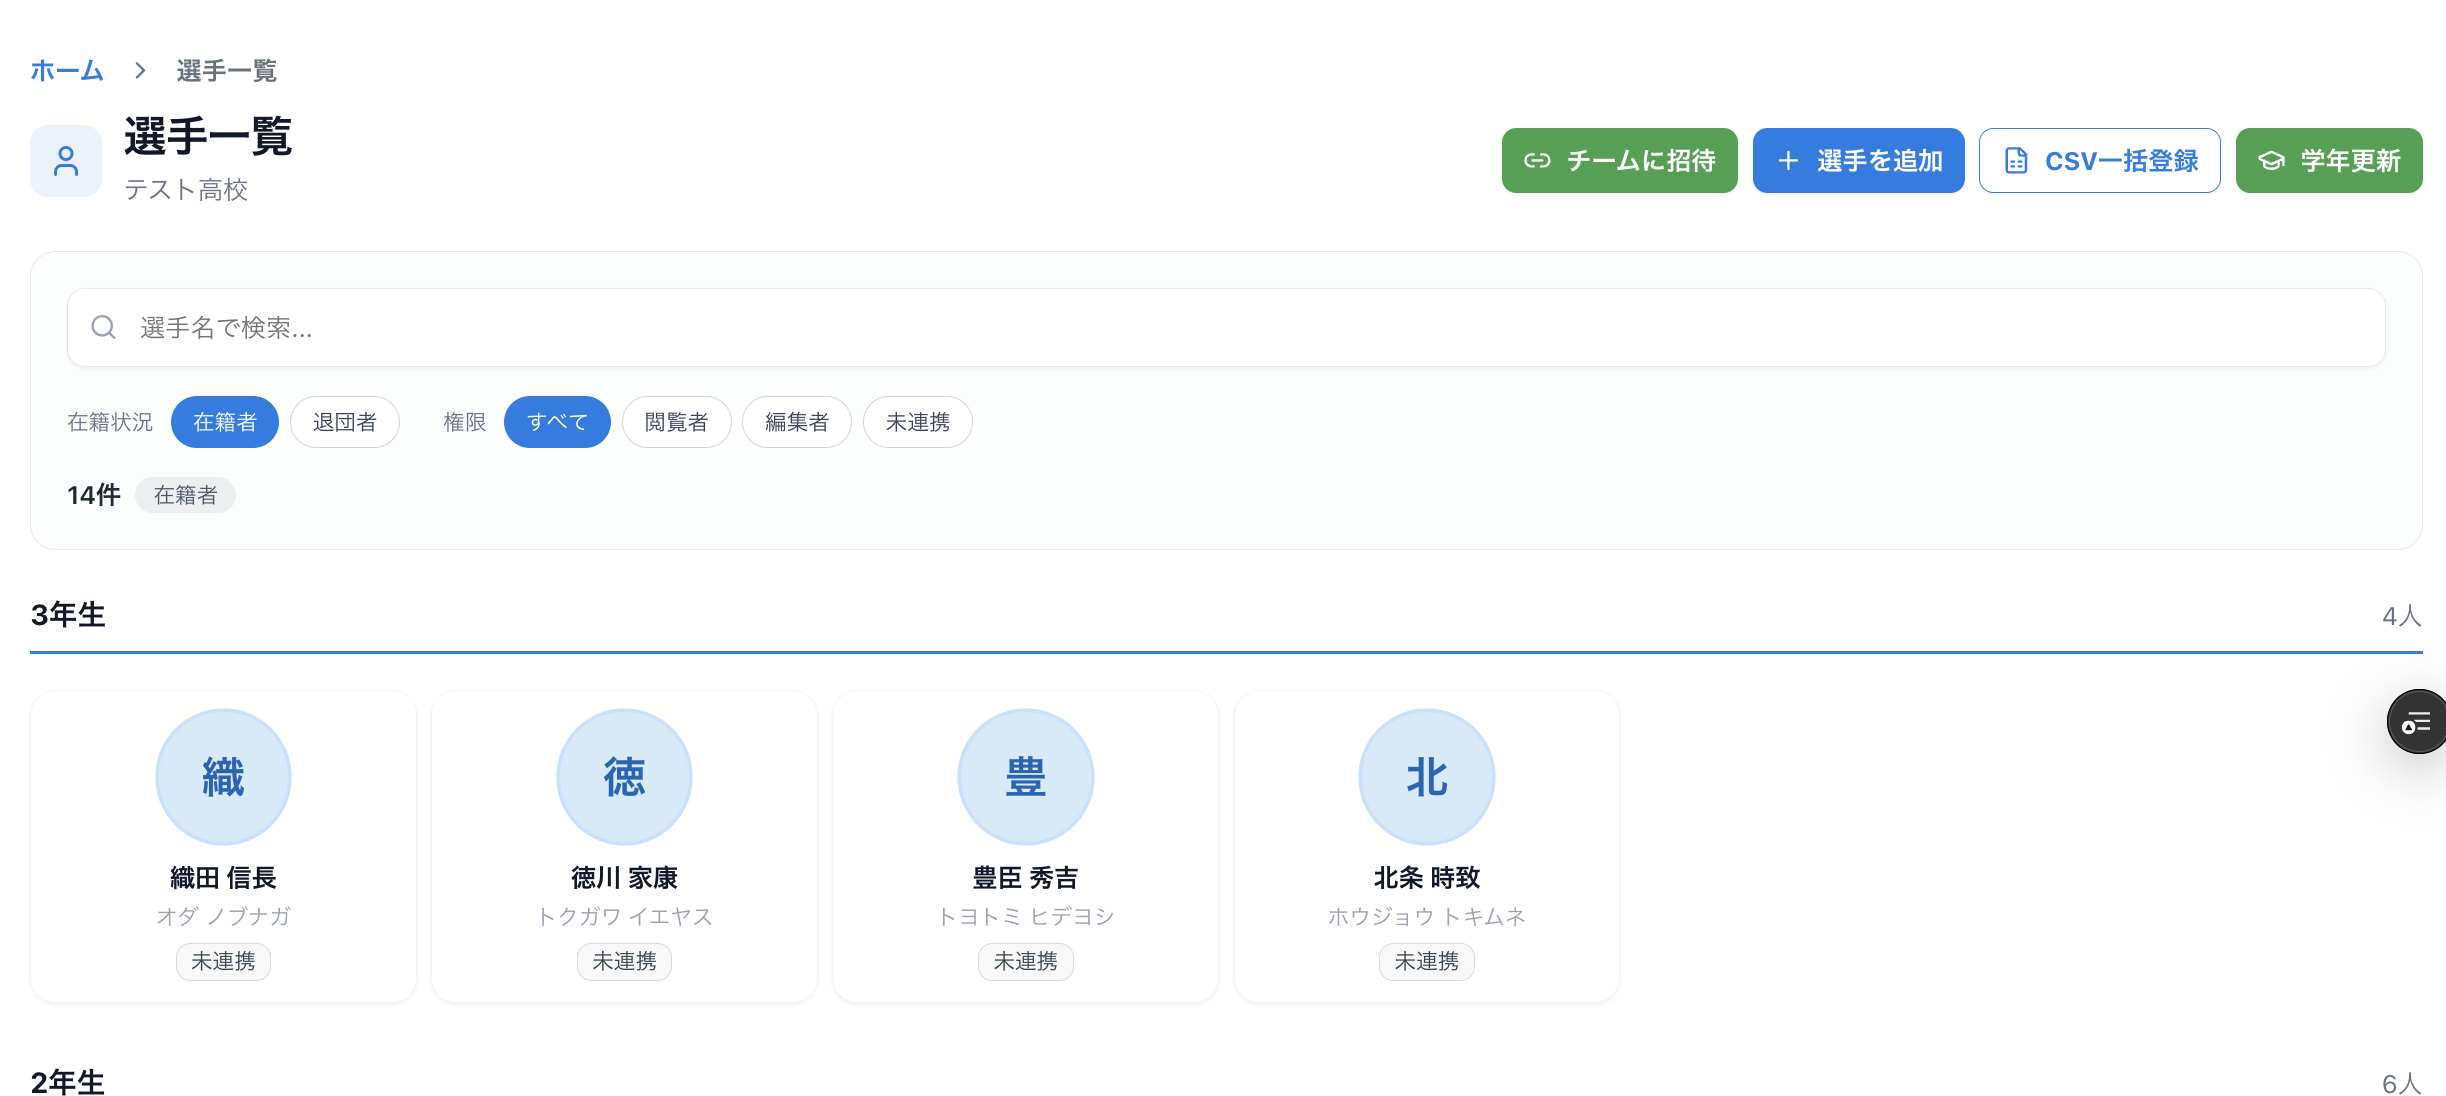The image size is (2446, 1096).
Task: Open CSV一括登録
Action: click(x=2099, y=161)
